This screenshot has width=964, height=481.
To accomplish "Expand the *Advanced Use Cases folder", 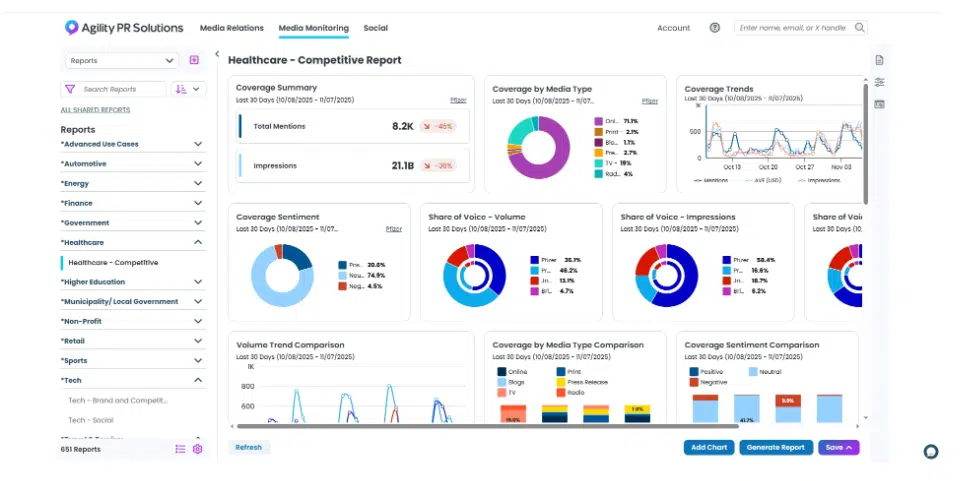I will pos(198,144).
